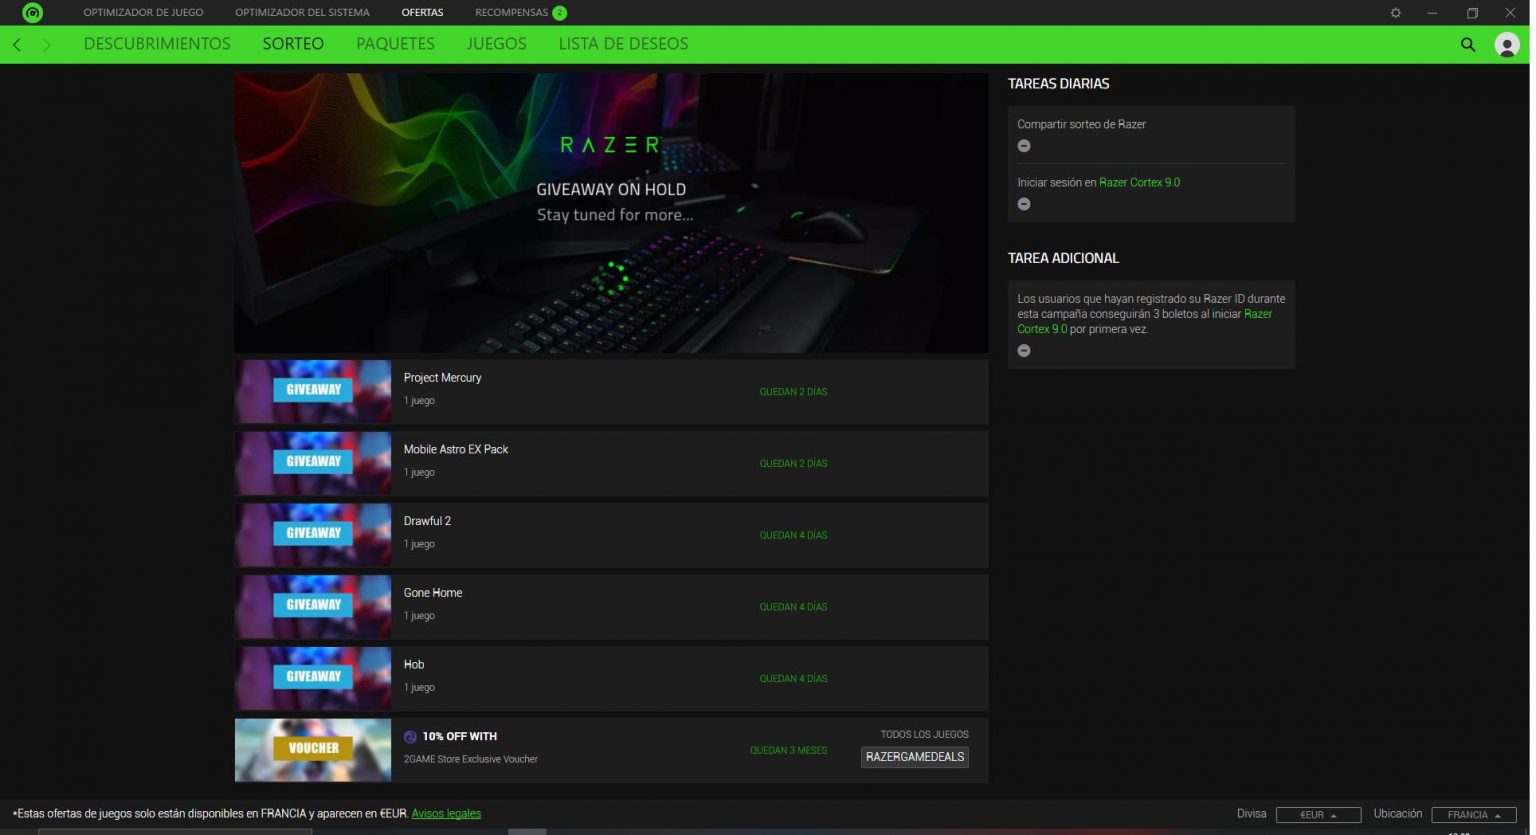Click the Recompensas notification badge
This screenshot has height=835, width=1536.
562,13
